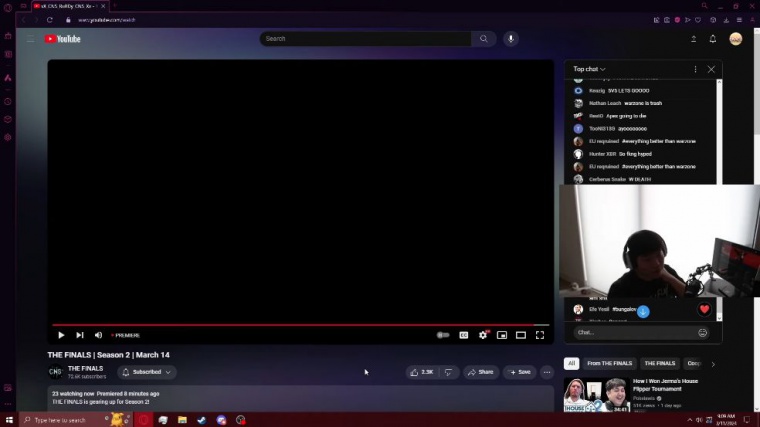Select the 'All' filter chip
760x427 pixels.
click(571, 363)
